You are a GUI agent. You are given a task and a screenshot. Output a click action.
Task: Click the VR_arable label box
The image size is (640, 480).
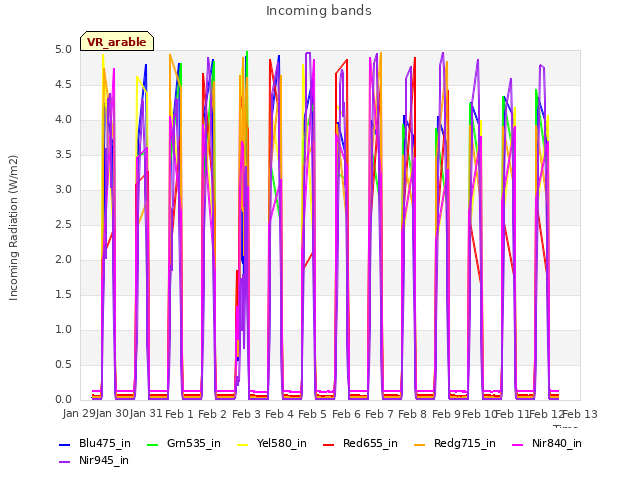point(117,41)
